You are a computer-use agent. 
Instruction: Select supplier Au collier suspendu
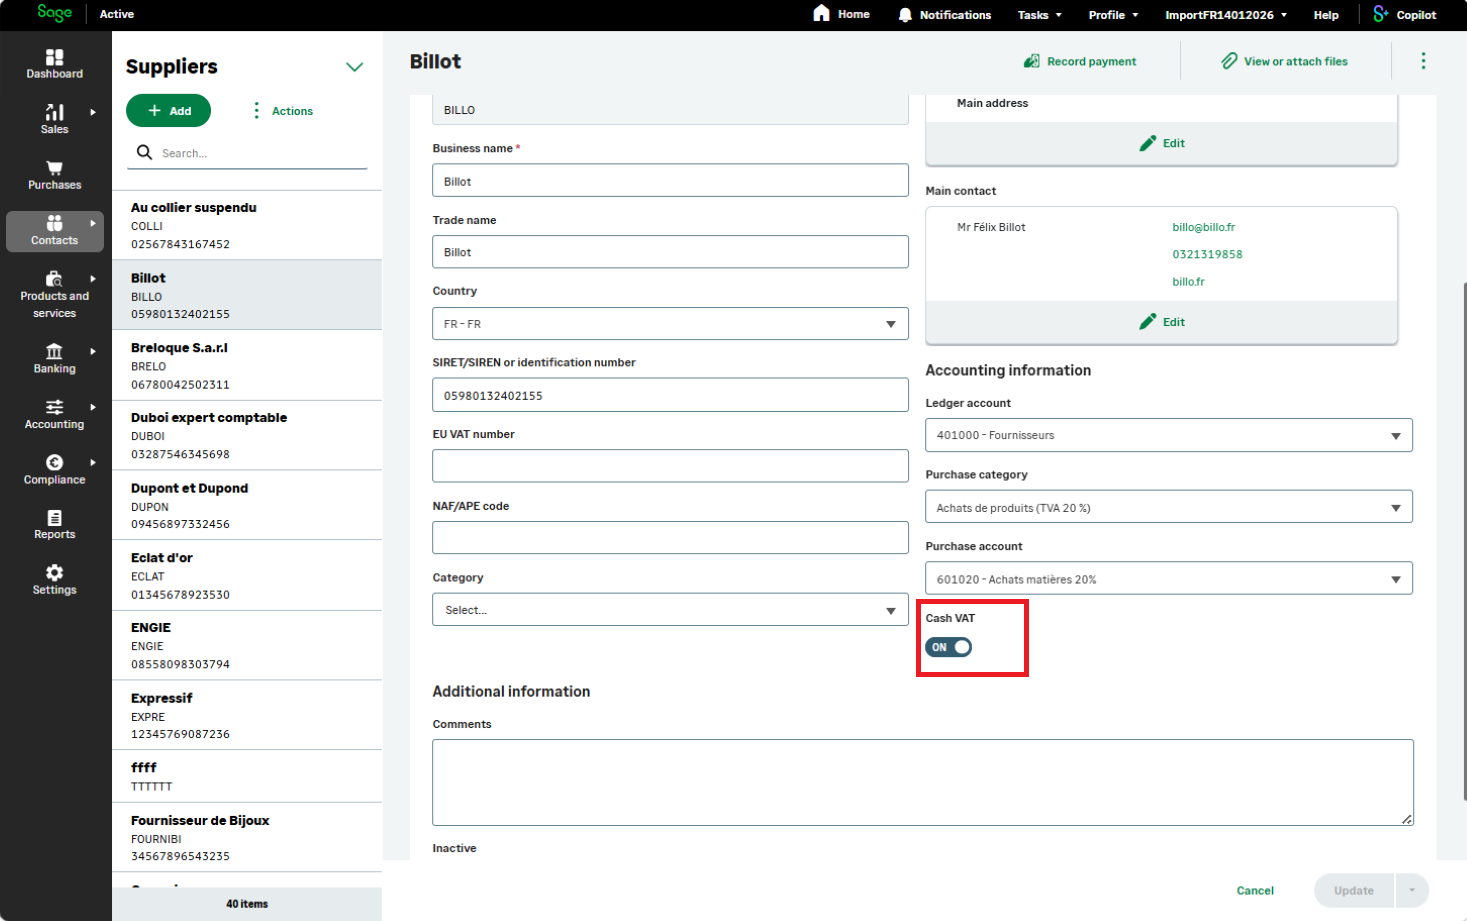(247, 225)
